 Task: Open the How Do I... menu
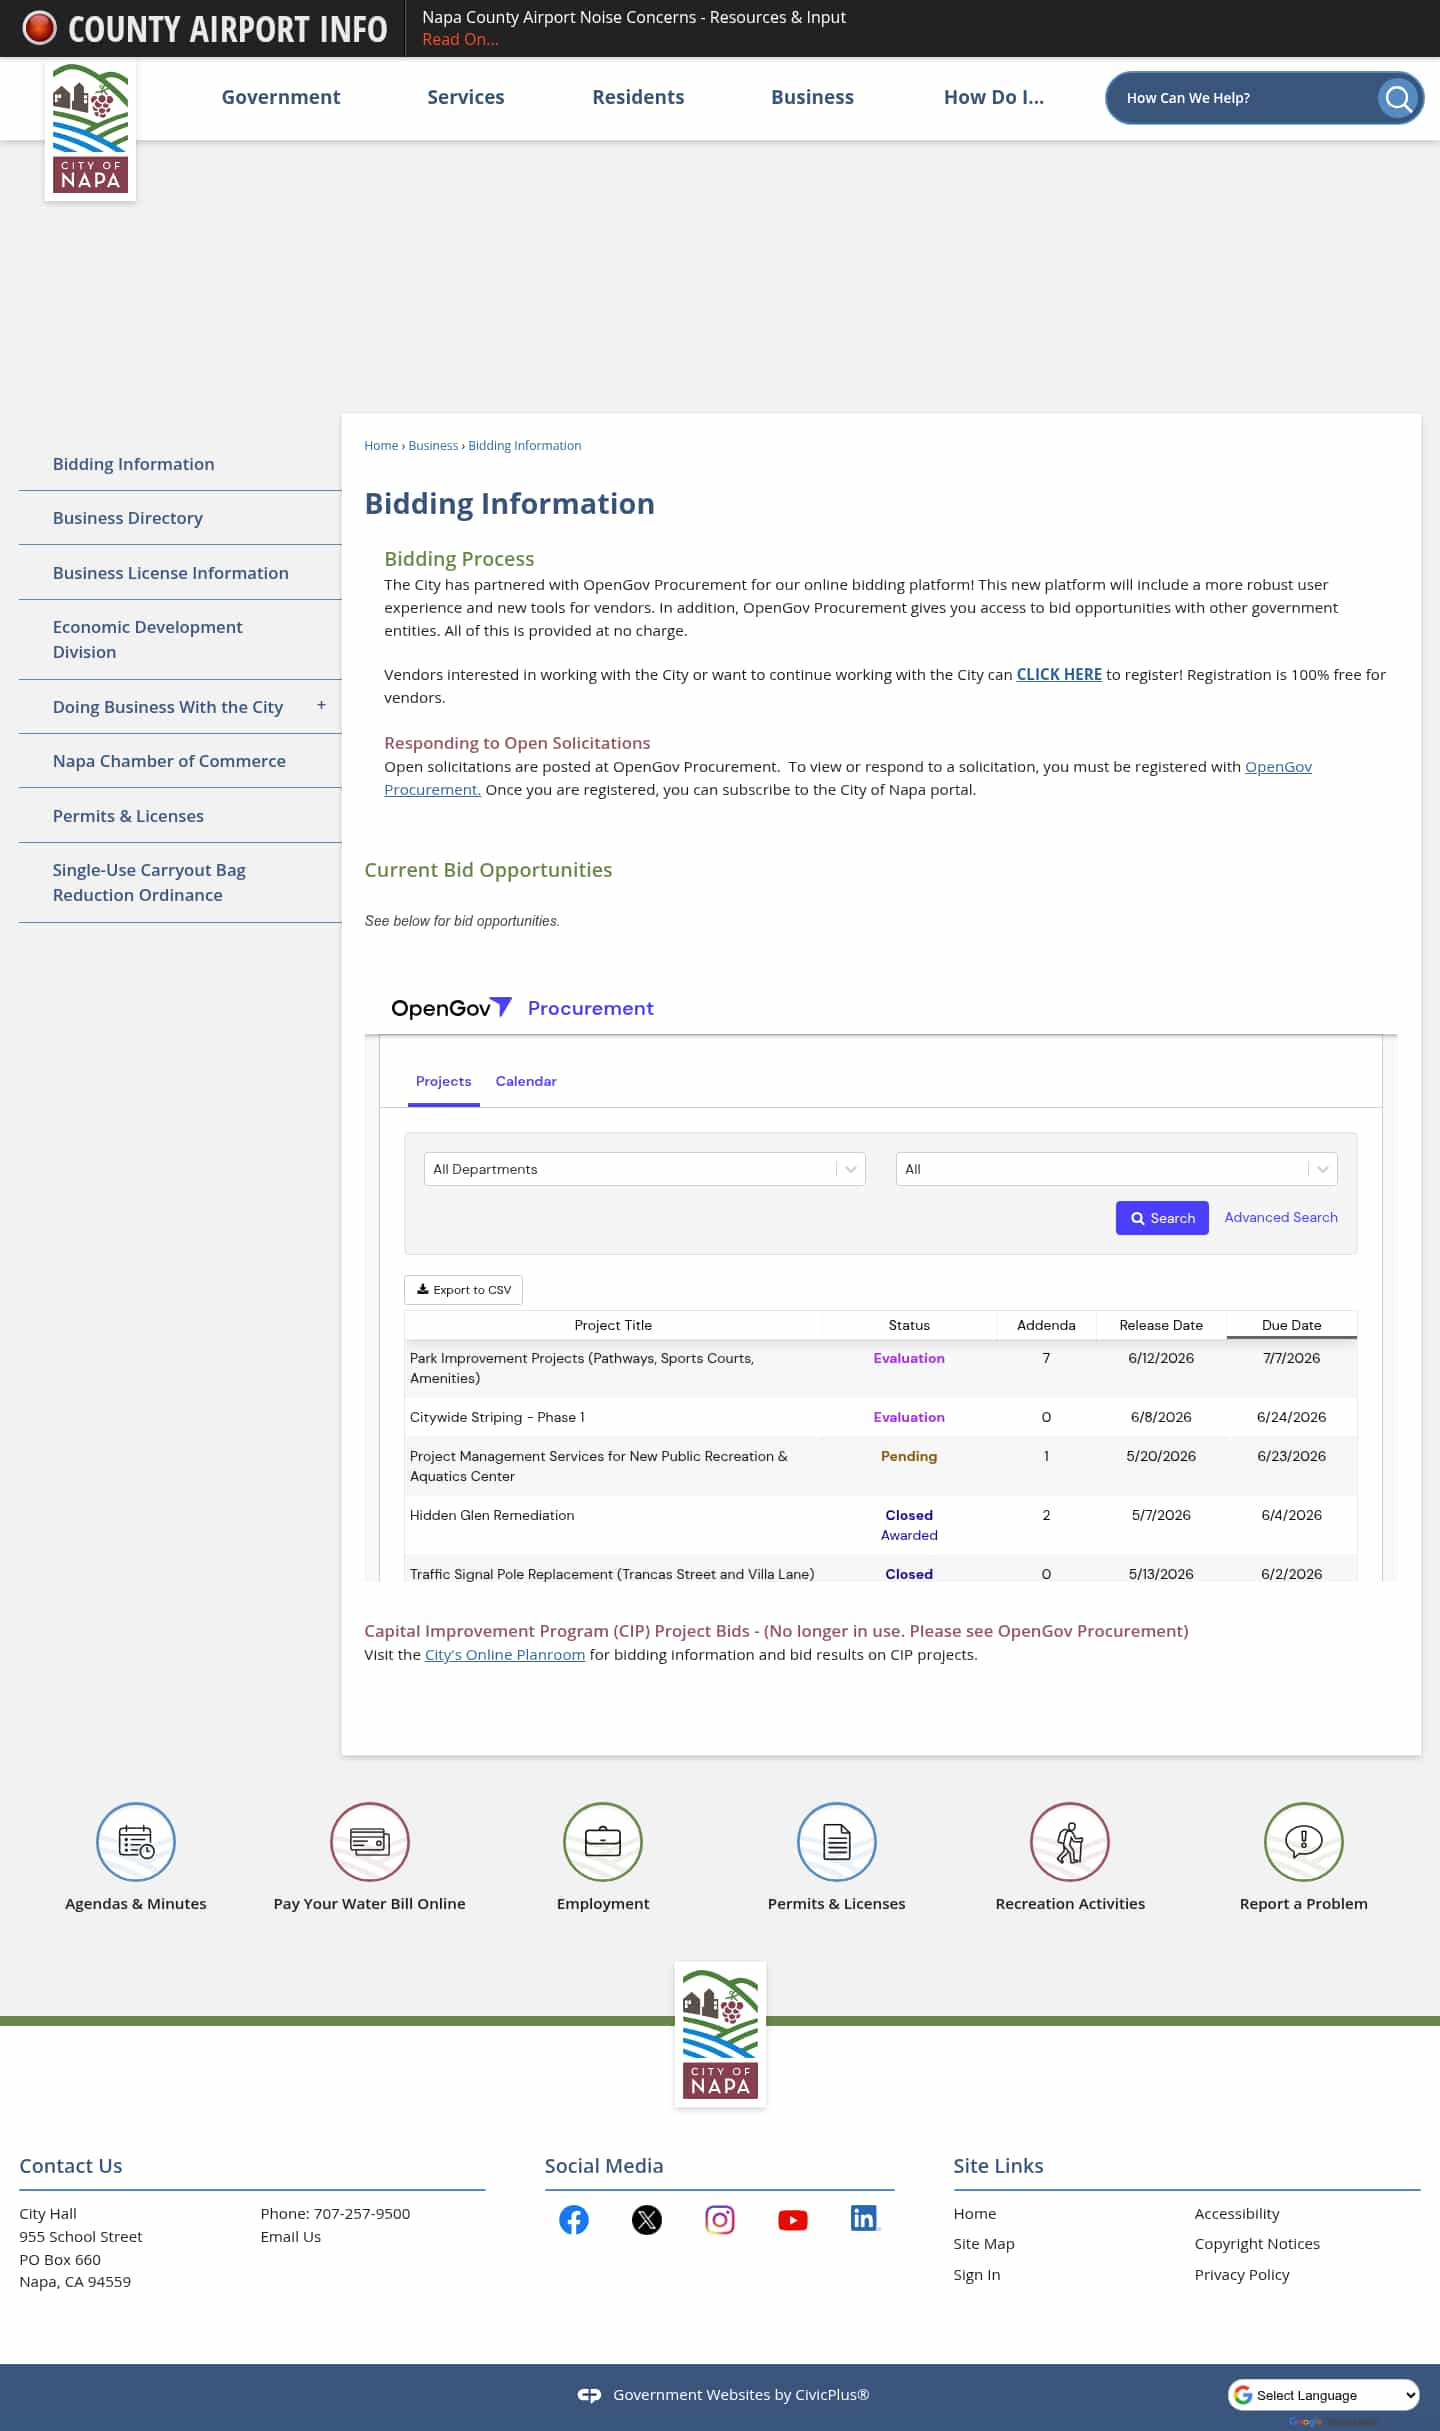pos(994,97)
